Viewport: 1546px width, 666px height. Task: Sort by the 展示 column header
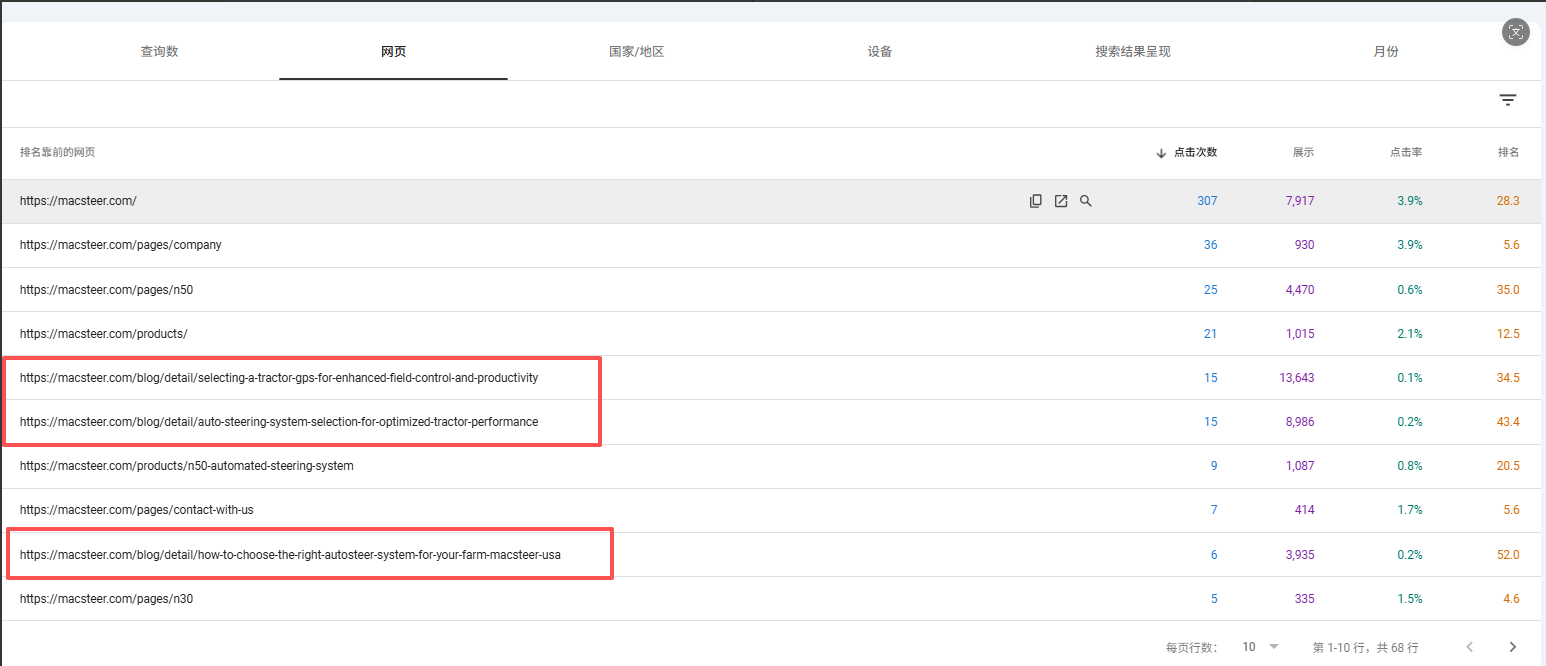[1303, 153]
